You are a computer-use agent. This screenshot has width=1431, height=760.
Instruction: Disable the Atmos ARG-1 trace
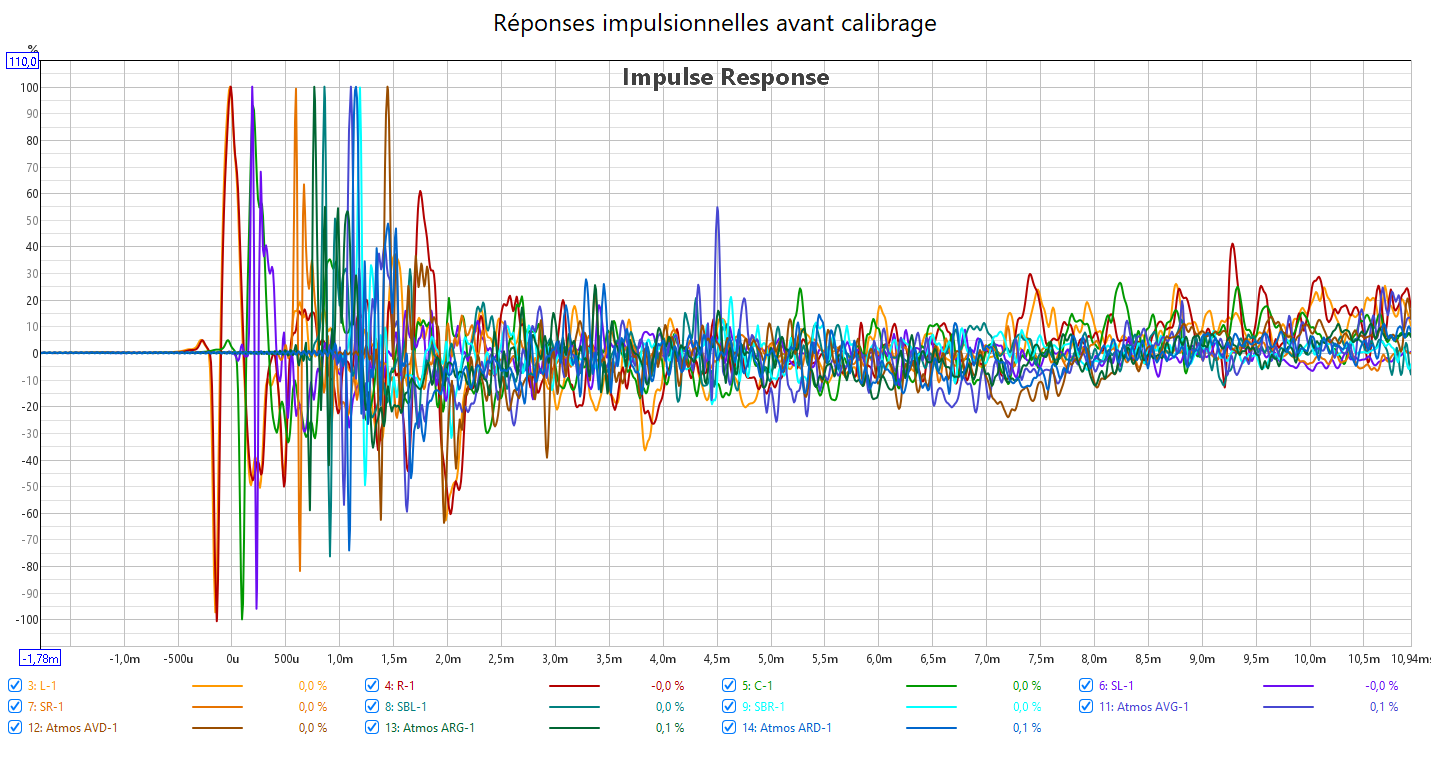coord(372,728)
